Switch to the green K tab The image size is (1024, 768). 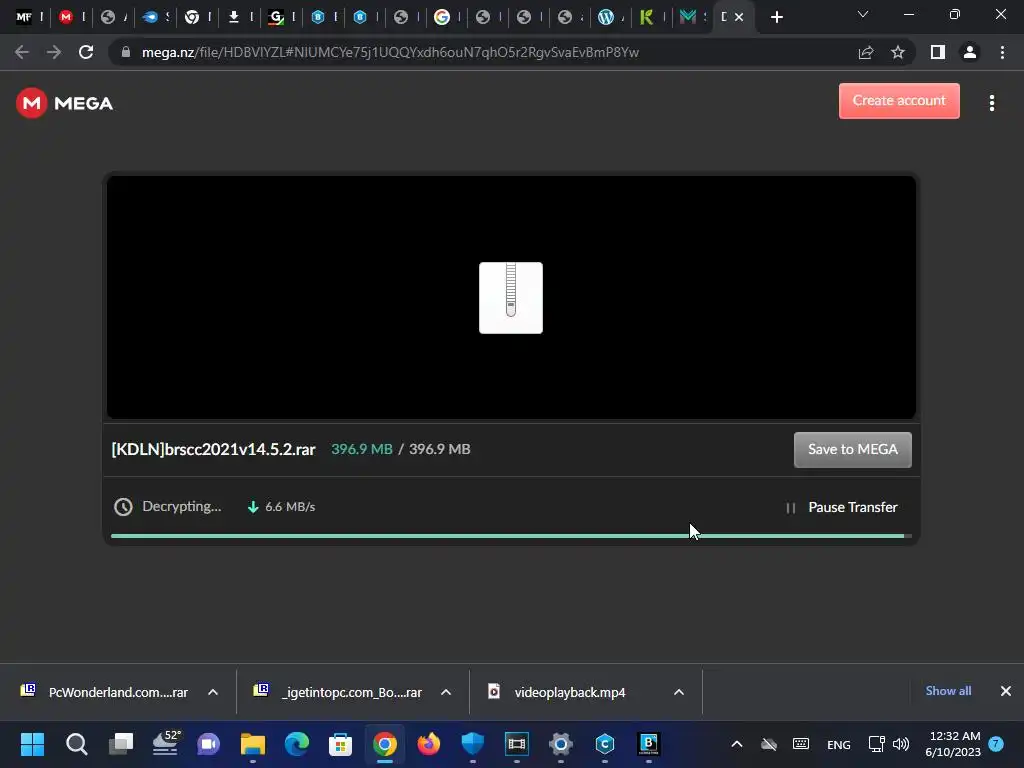647,18
